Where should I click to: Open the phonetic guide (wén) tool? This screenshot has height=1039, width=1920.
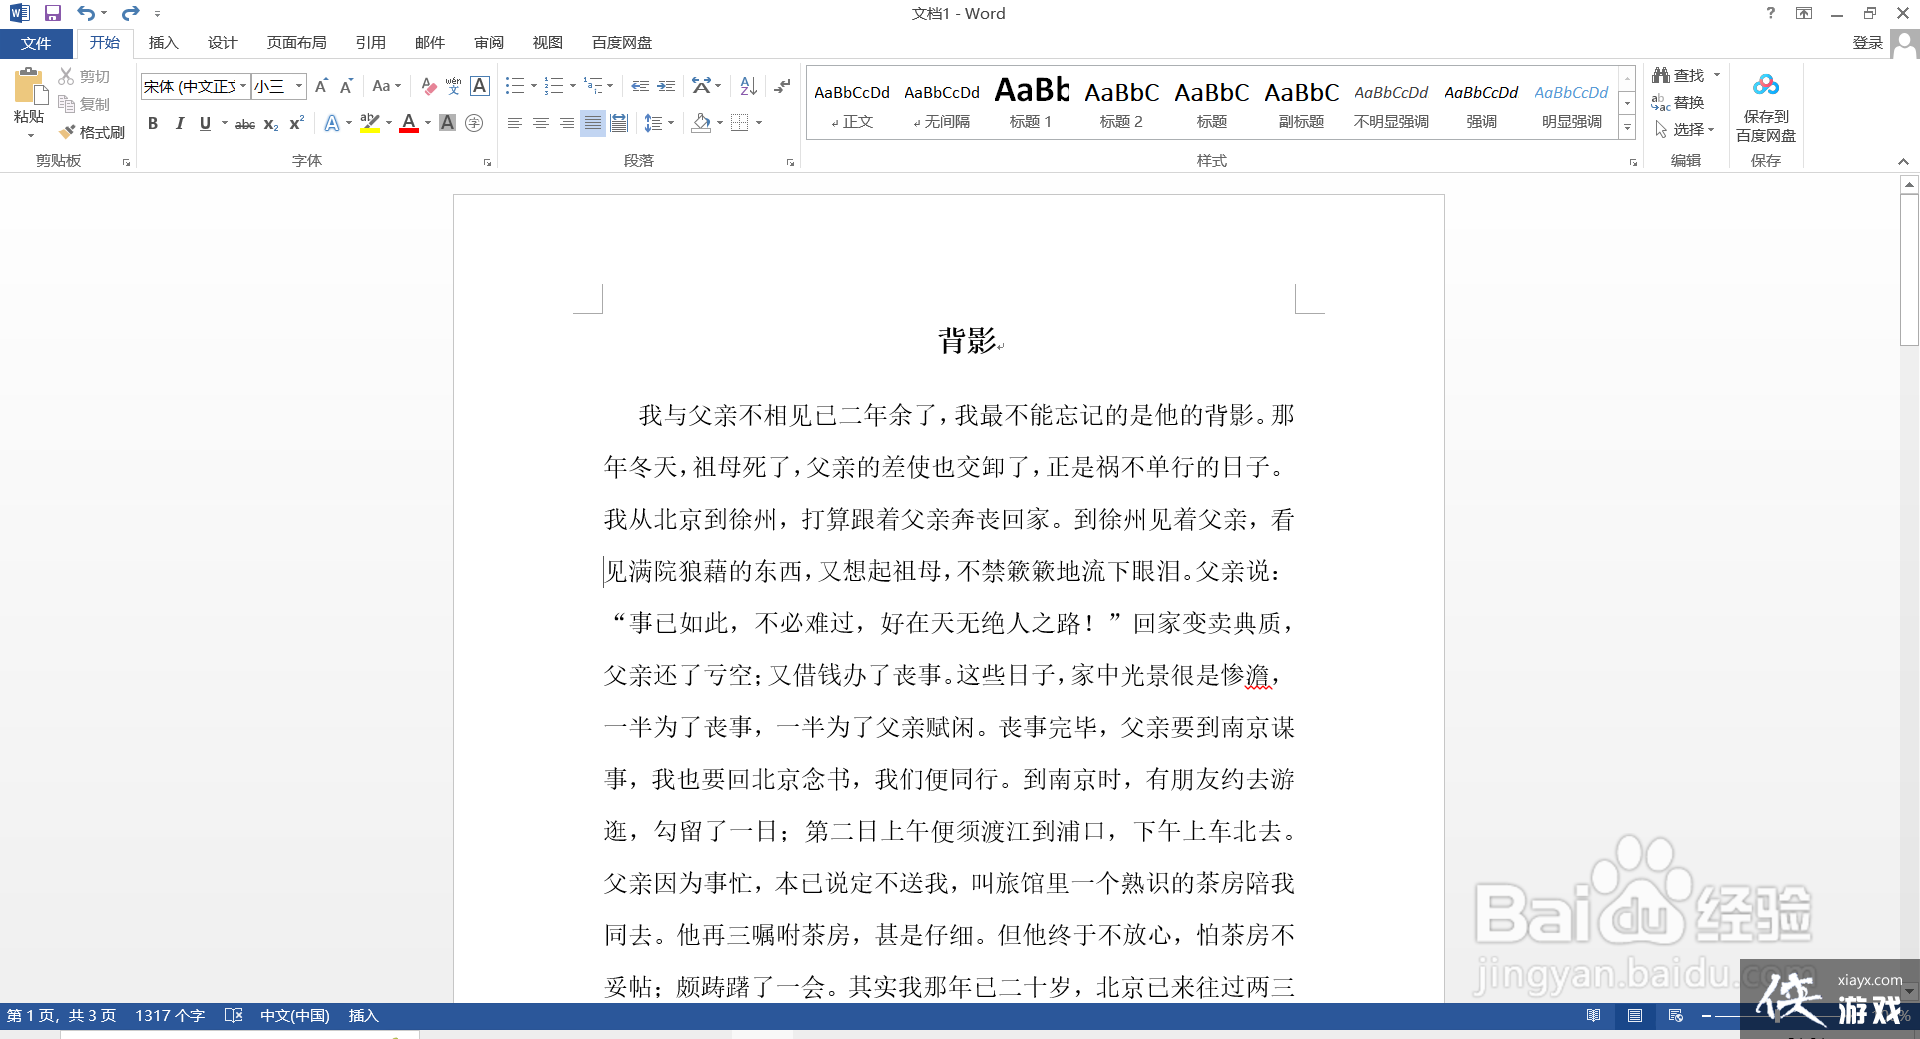click(454, 86)
